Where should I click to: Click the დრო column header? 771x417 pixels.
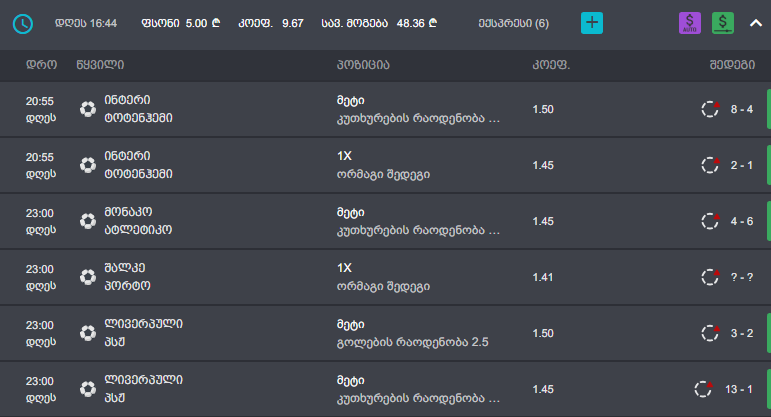click(41, 65)
